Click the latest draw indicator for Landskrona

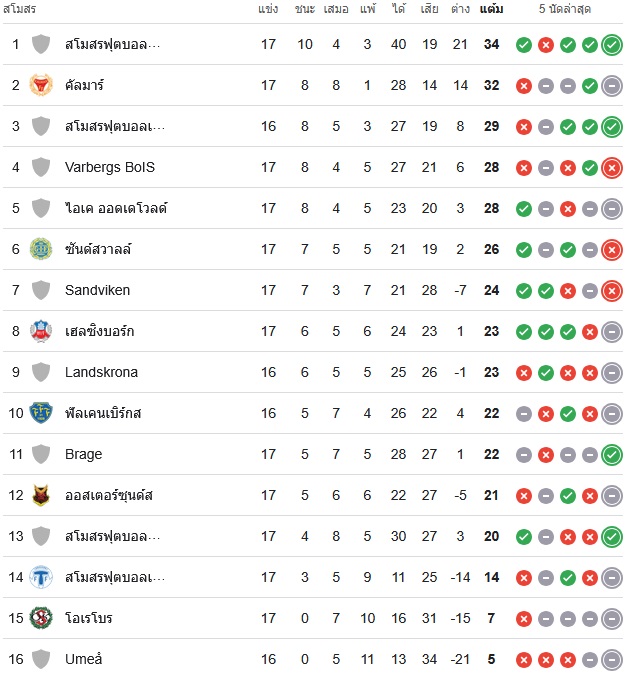pos(612,373)
